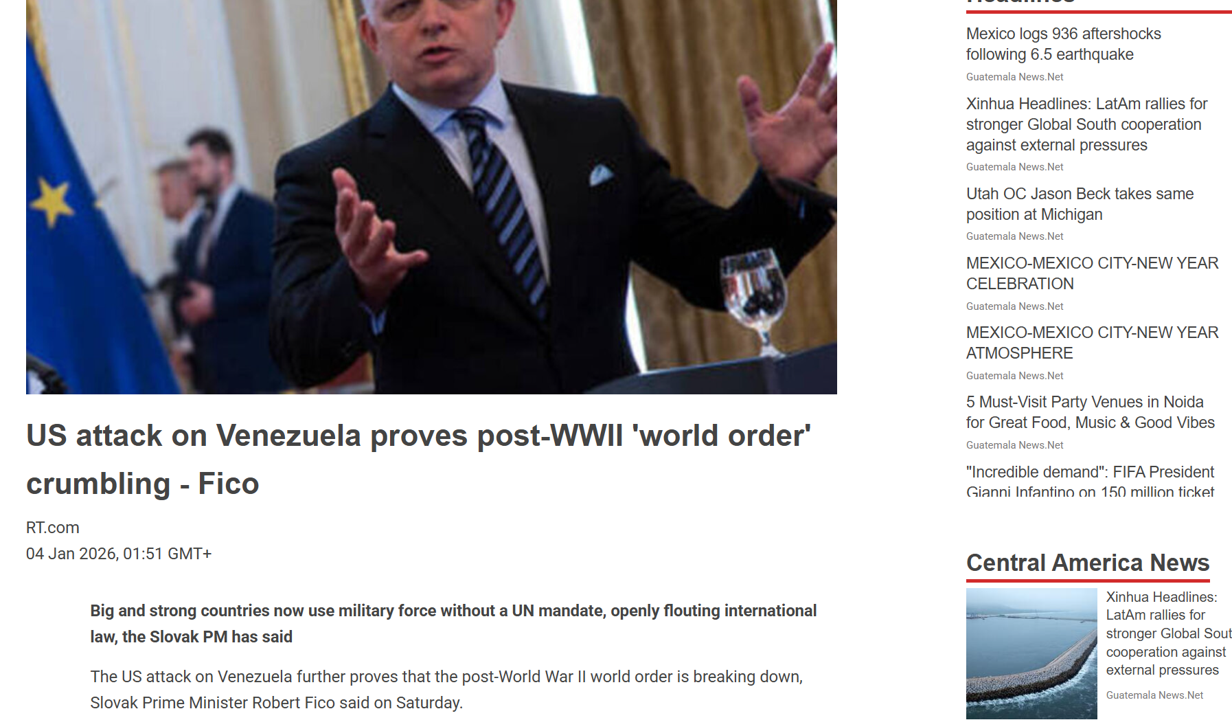Open Xinhua Headlines story beside the seawall thumbnail
This screenshot has height=720, width=1232.
[x=1168, y=633]
